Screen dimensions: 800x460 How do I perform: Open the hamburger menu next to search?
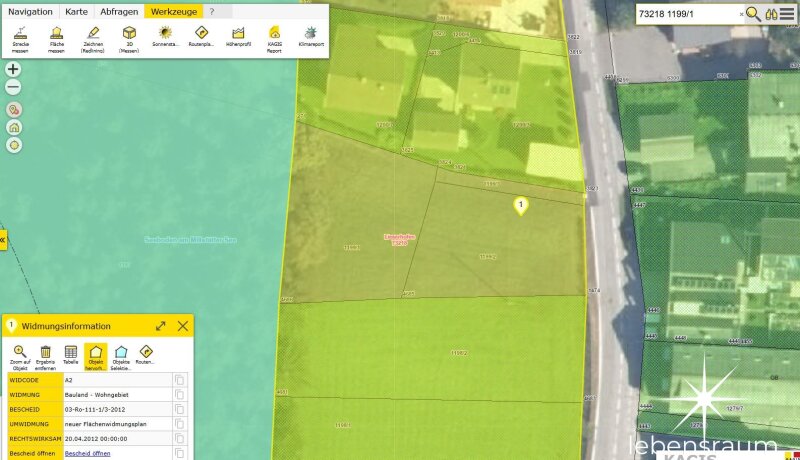(x=787, y=14)
